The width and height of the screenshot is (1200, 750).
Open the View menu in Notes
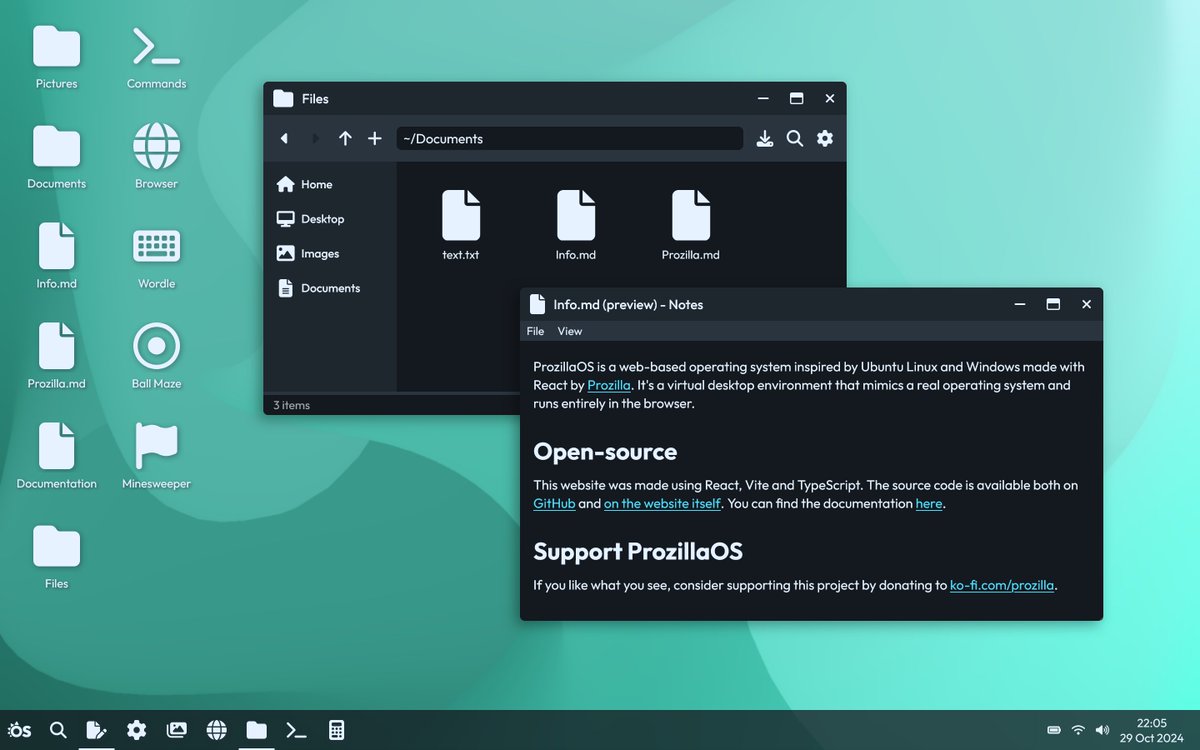click(570, 331)
